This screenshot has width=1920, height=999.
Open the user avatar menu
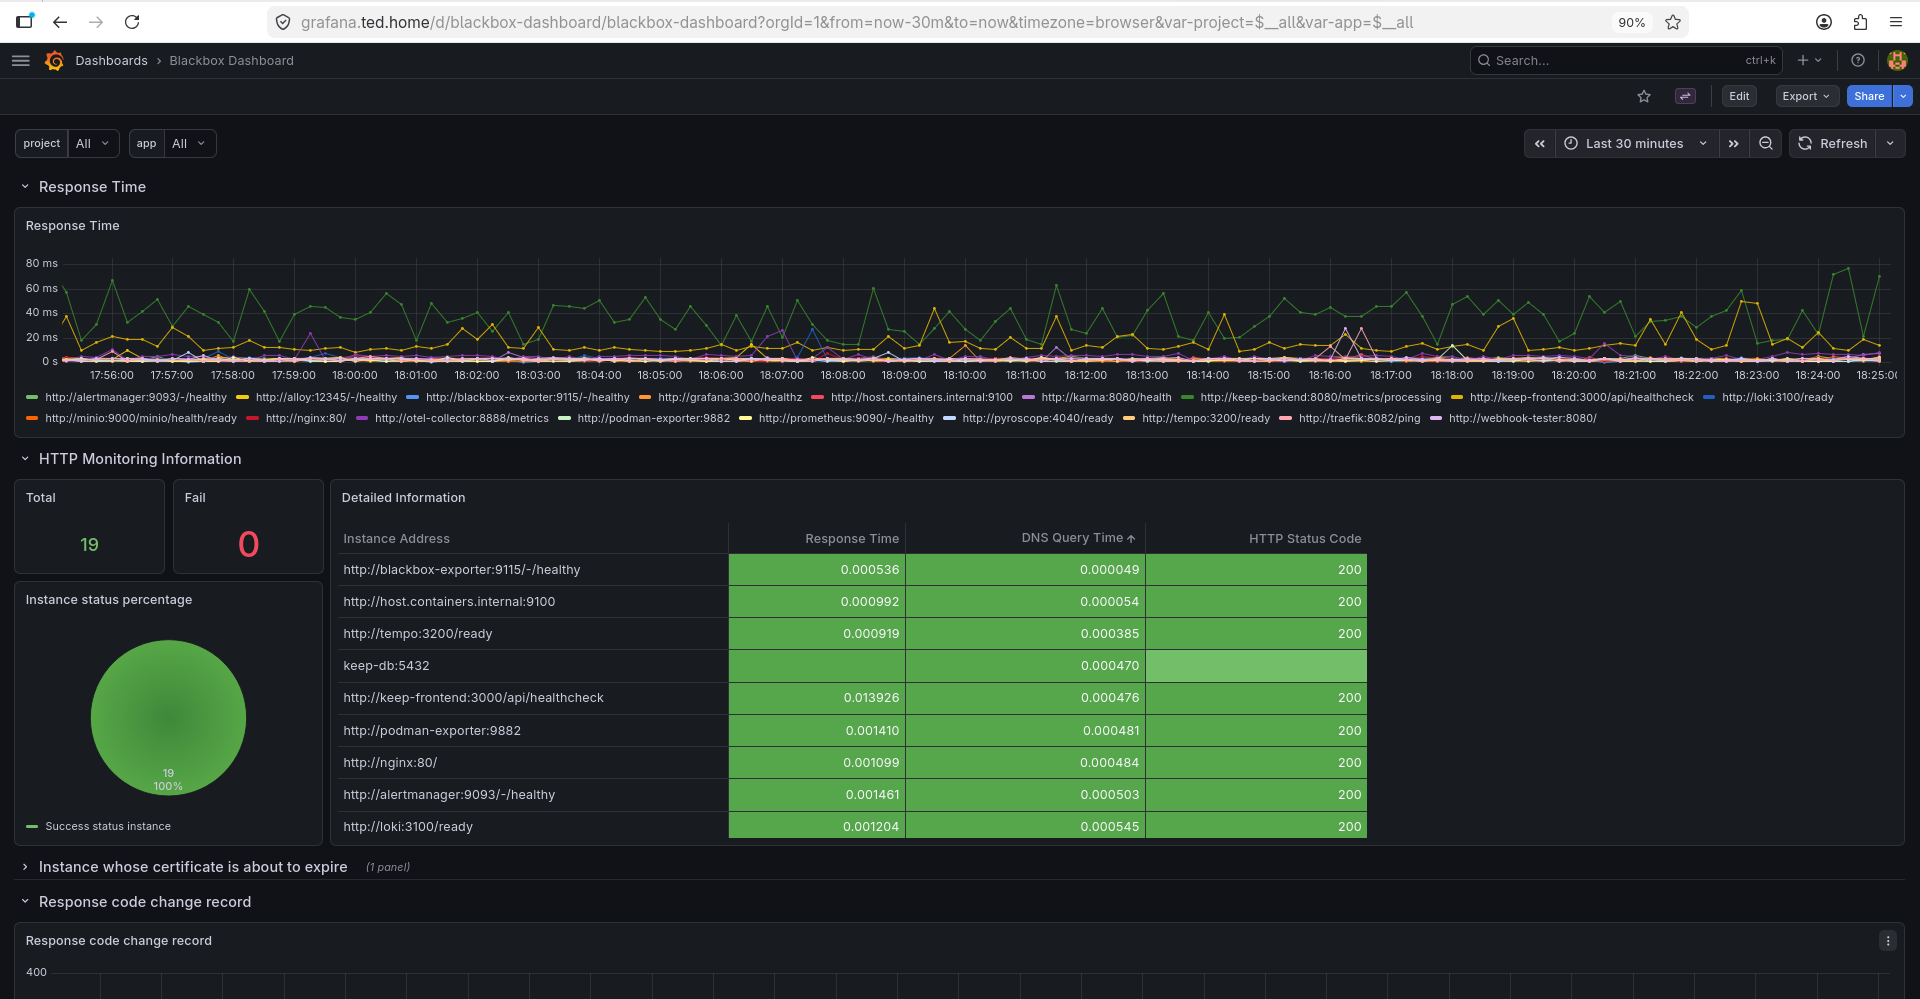[1897, 61]
